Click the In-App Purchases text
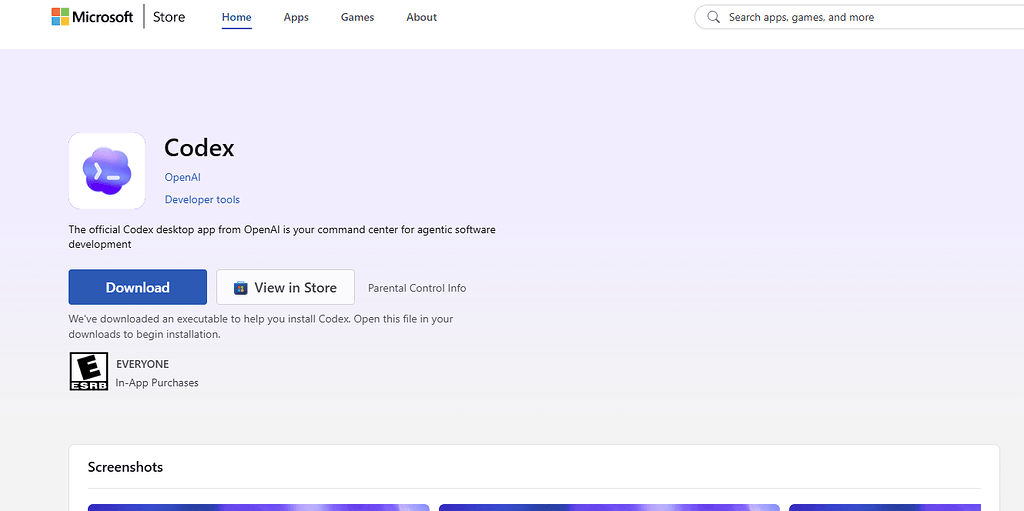 coord(157,383)
